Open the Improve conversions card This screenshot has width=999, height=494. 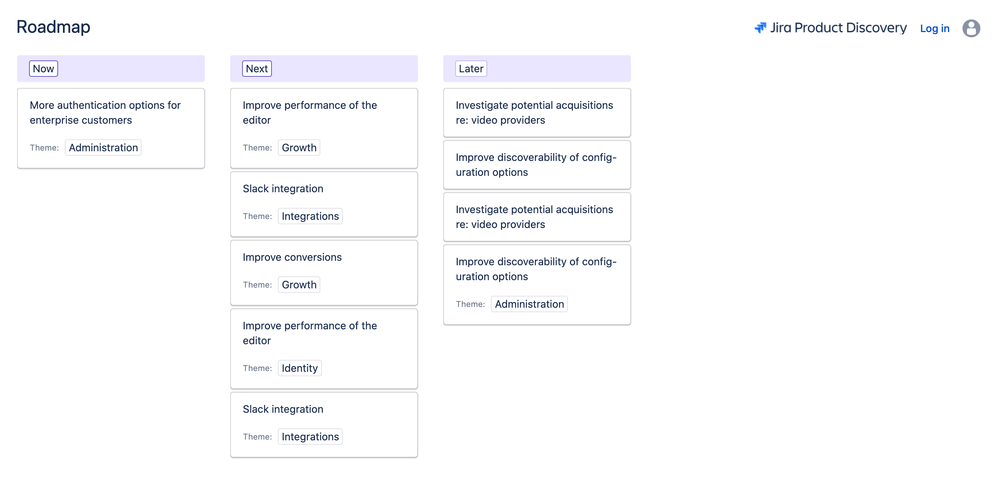pos(324,273)
